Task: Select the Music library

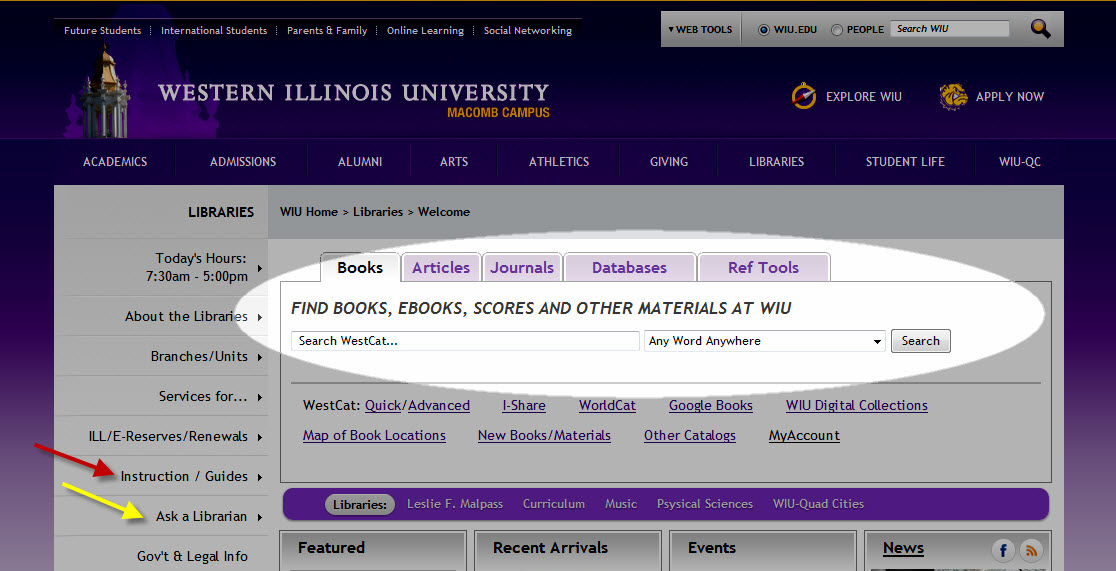Action: pos(621,503)
